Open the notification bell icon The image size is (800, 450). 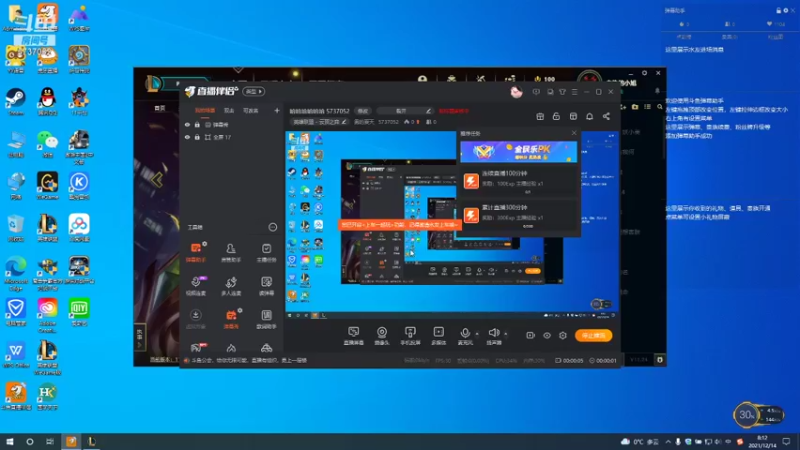coord(589,116)
